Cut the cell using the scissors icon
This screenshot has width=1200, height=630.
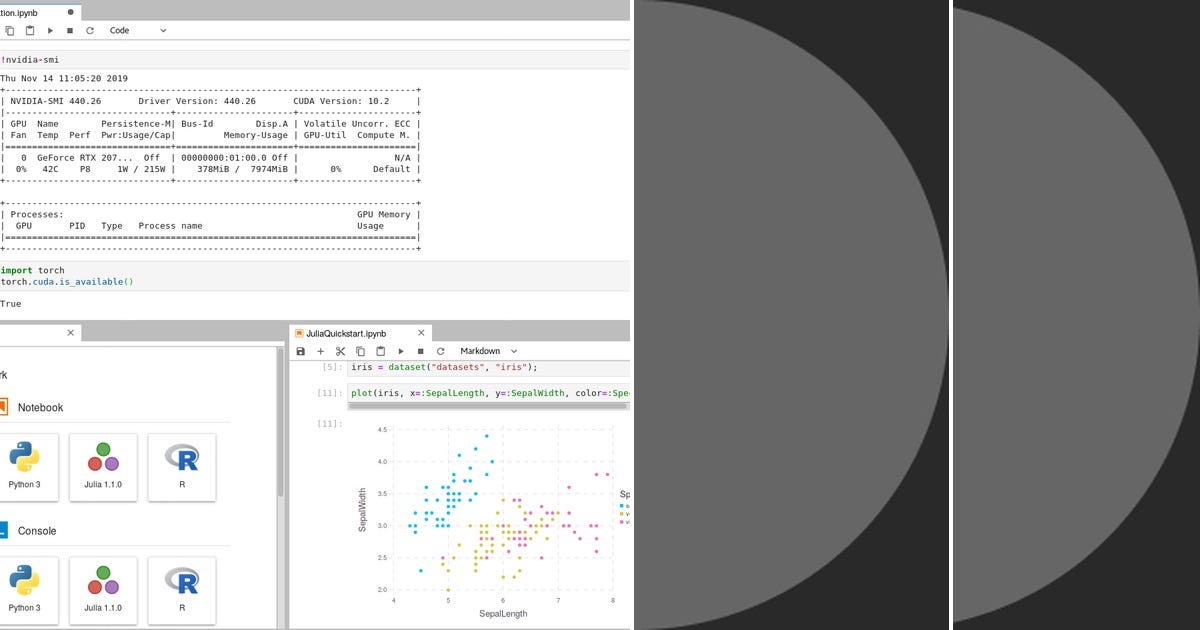[340, 351]
